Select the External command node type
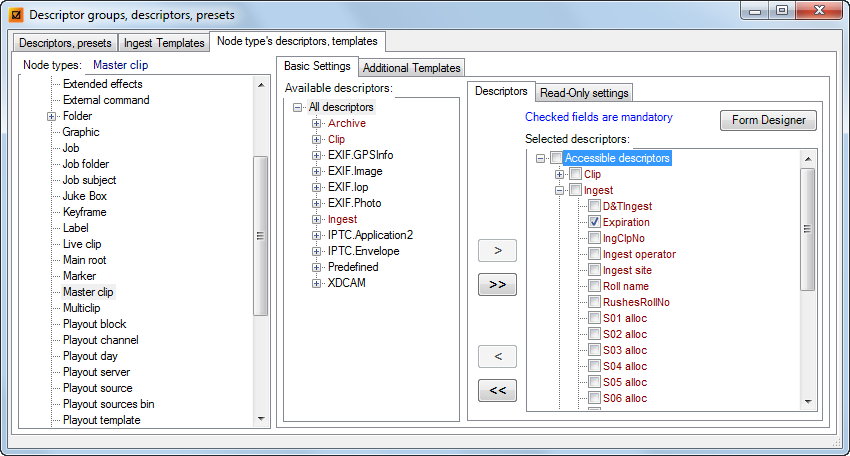 pos(106,100)
